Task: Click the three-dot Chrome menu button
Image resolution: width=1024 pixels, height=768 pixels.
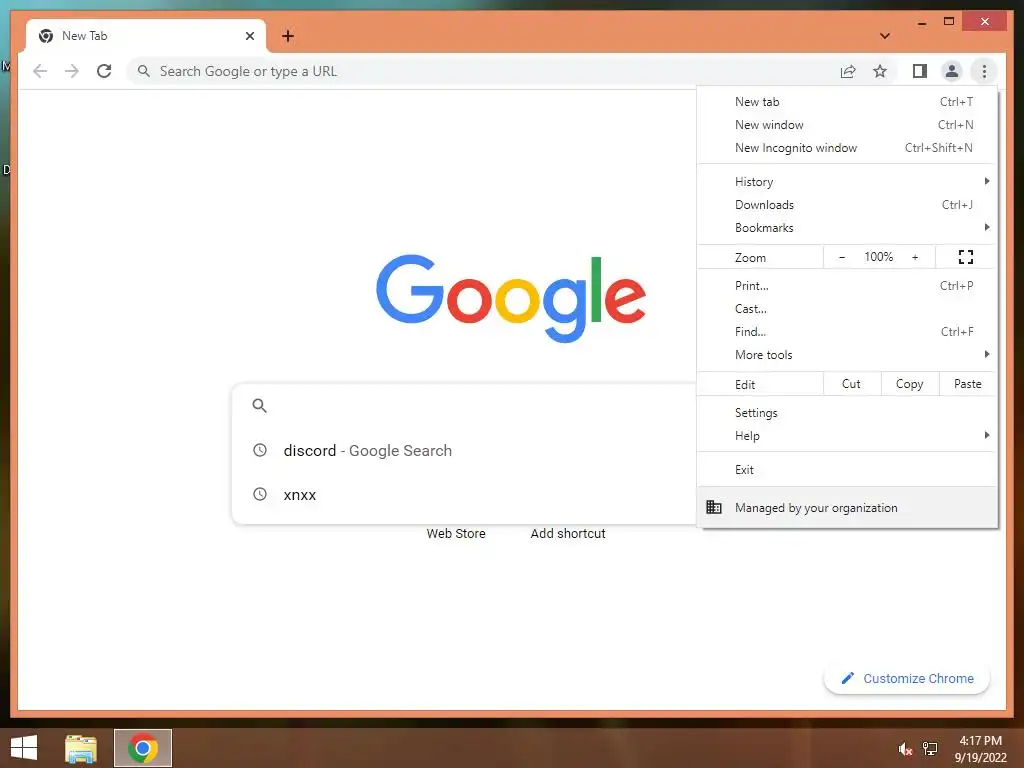Action: 984,71
